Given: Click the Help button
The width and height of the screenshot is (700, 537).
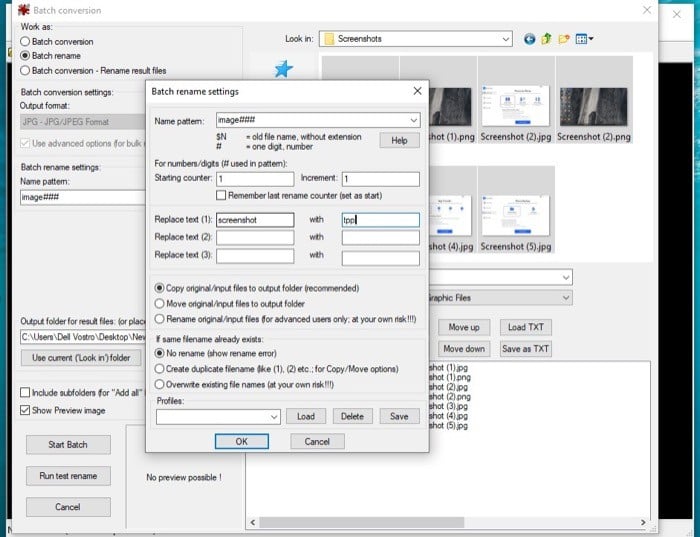Looking at the screenshot, I should pos(399,141).
